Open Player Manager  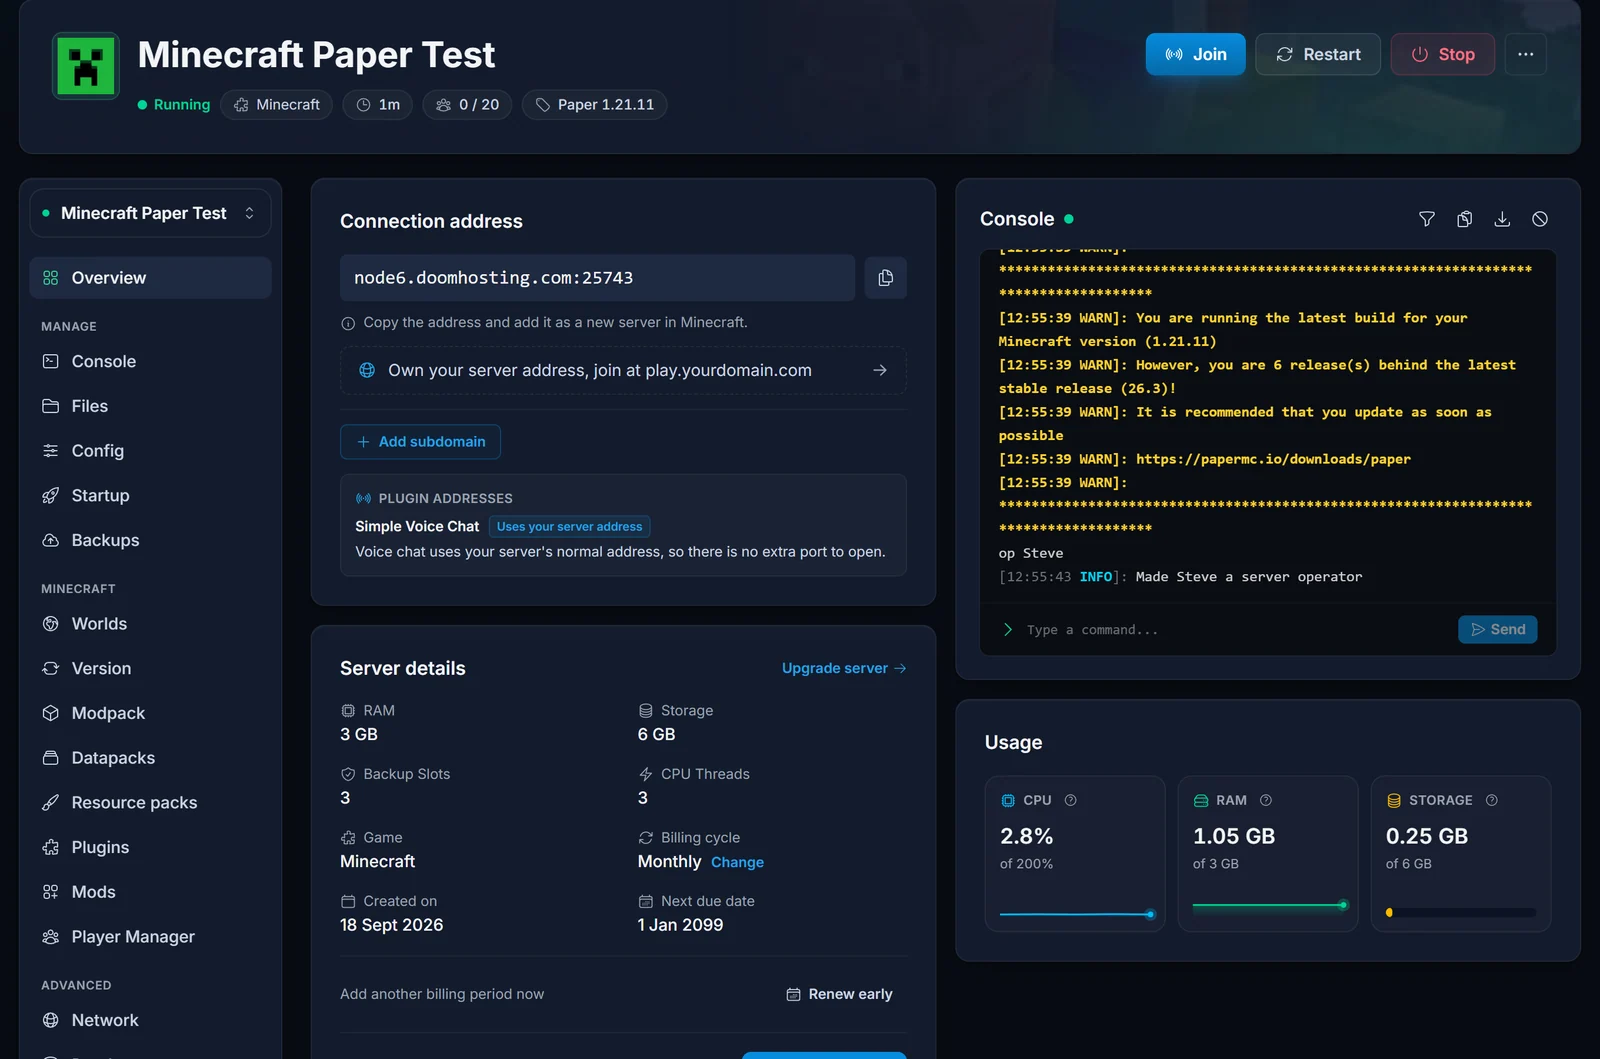click(x=150, y=937)
